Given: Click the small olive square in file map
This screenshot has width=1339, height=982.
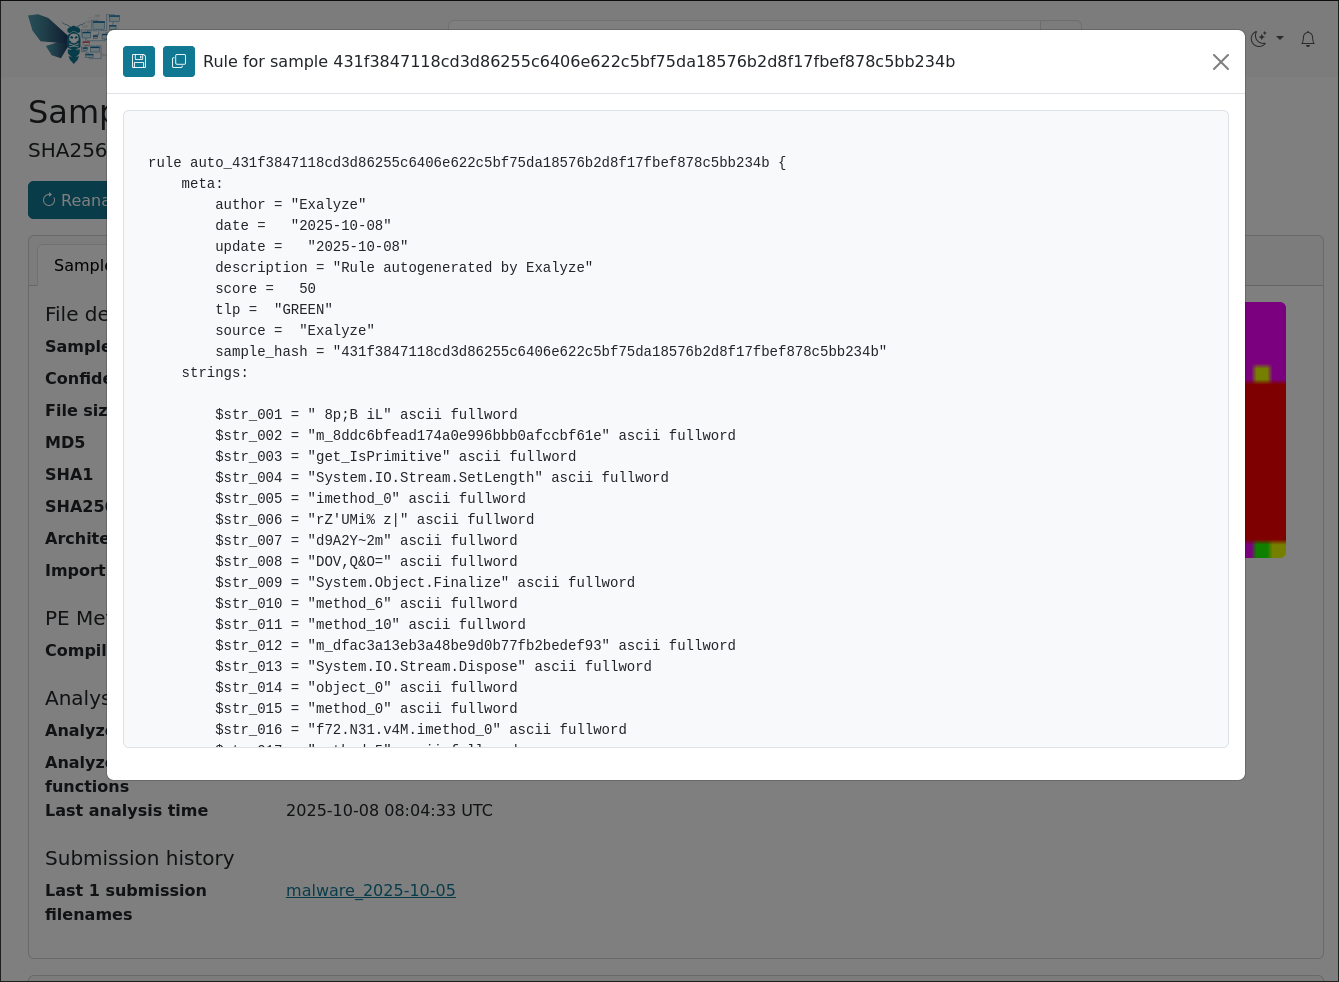Looking at the screenshot, I should [1262, 374].
